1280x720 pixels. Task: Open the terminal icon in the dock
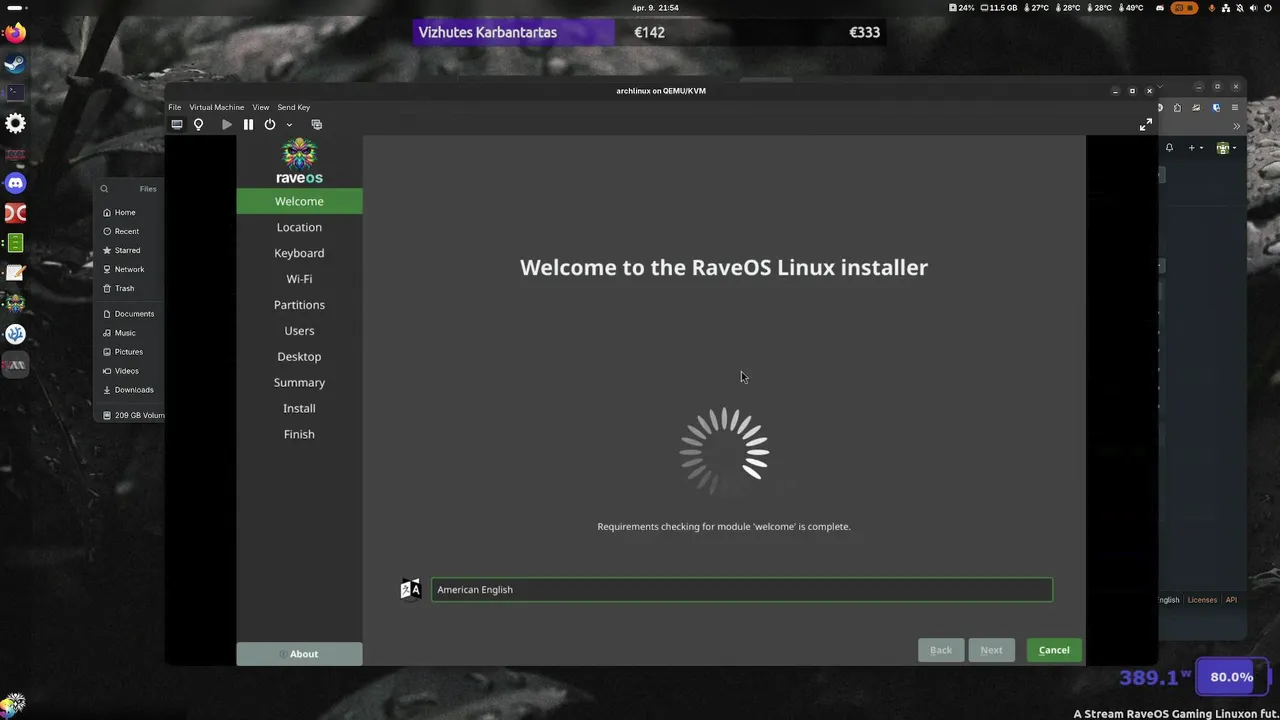click(x=15, y=92)
